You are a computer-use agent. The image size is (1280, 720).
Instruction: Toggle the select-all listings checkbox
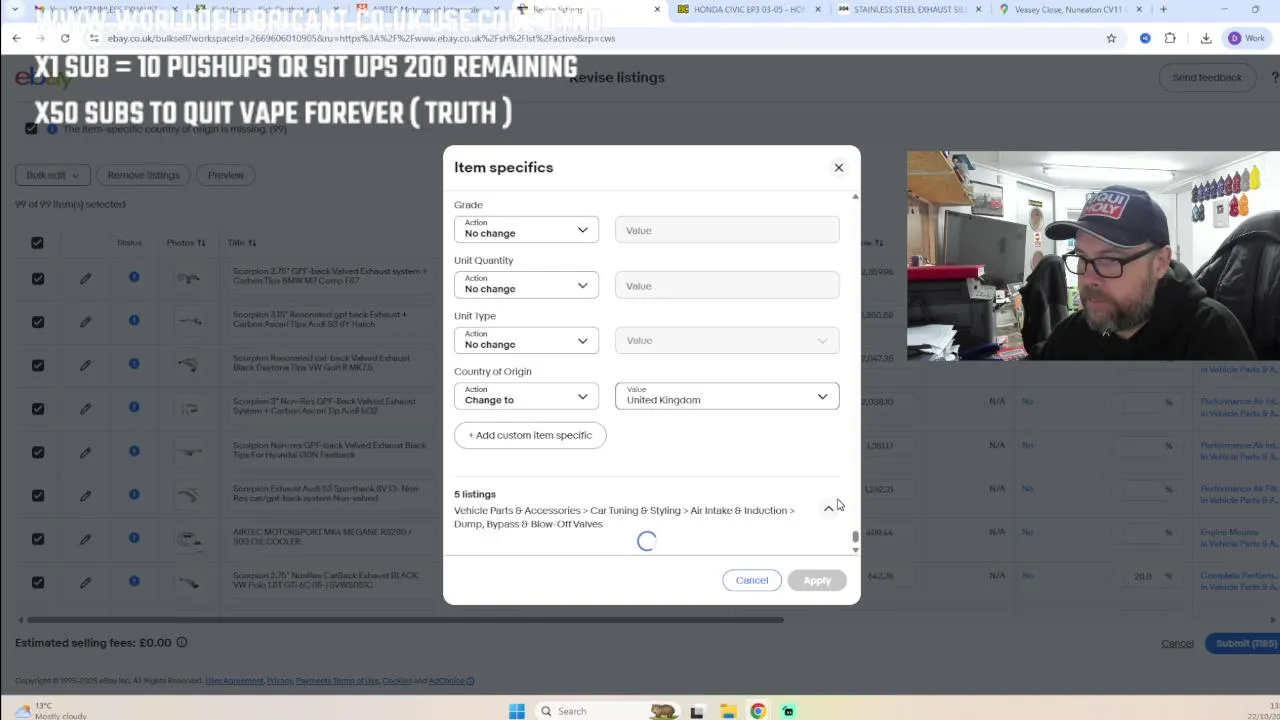(37, 242)
